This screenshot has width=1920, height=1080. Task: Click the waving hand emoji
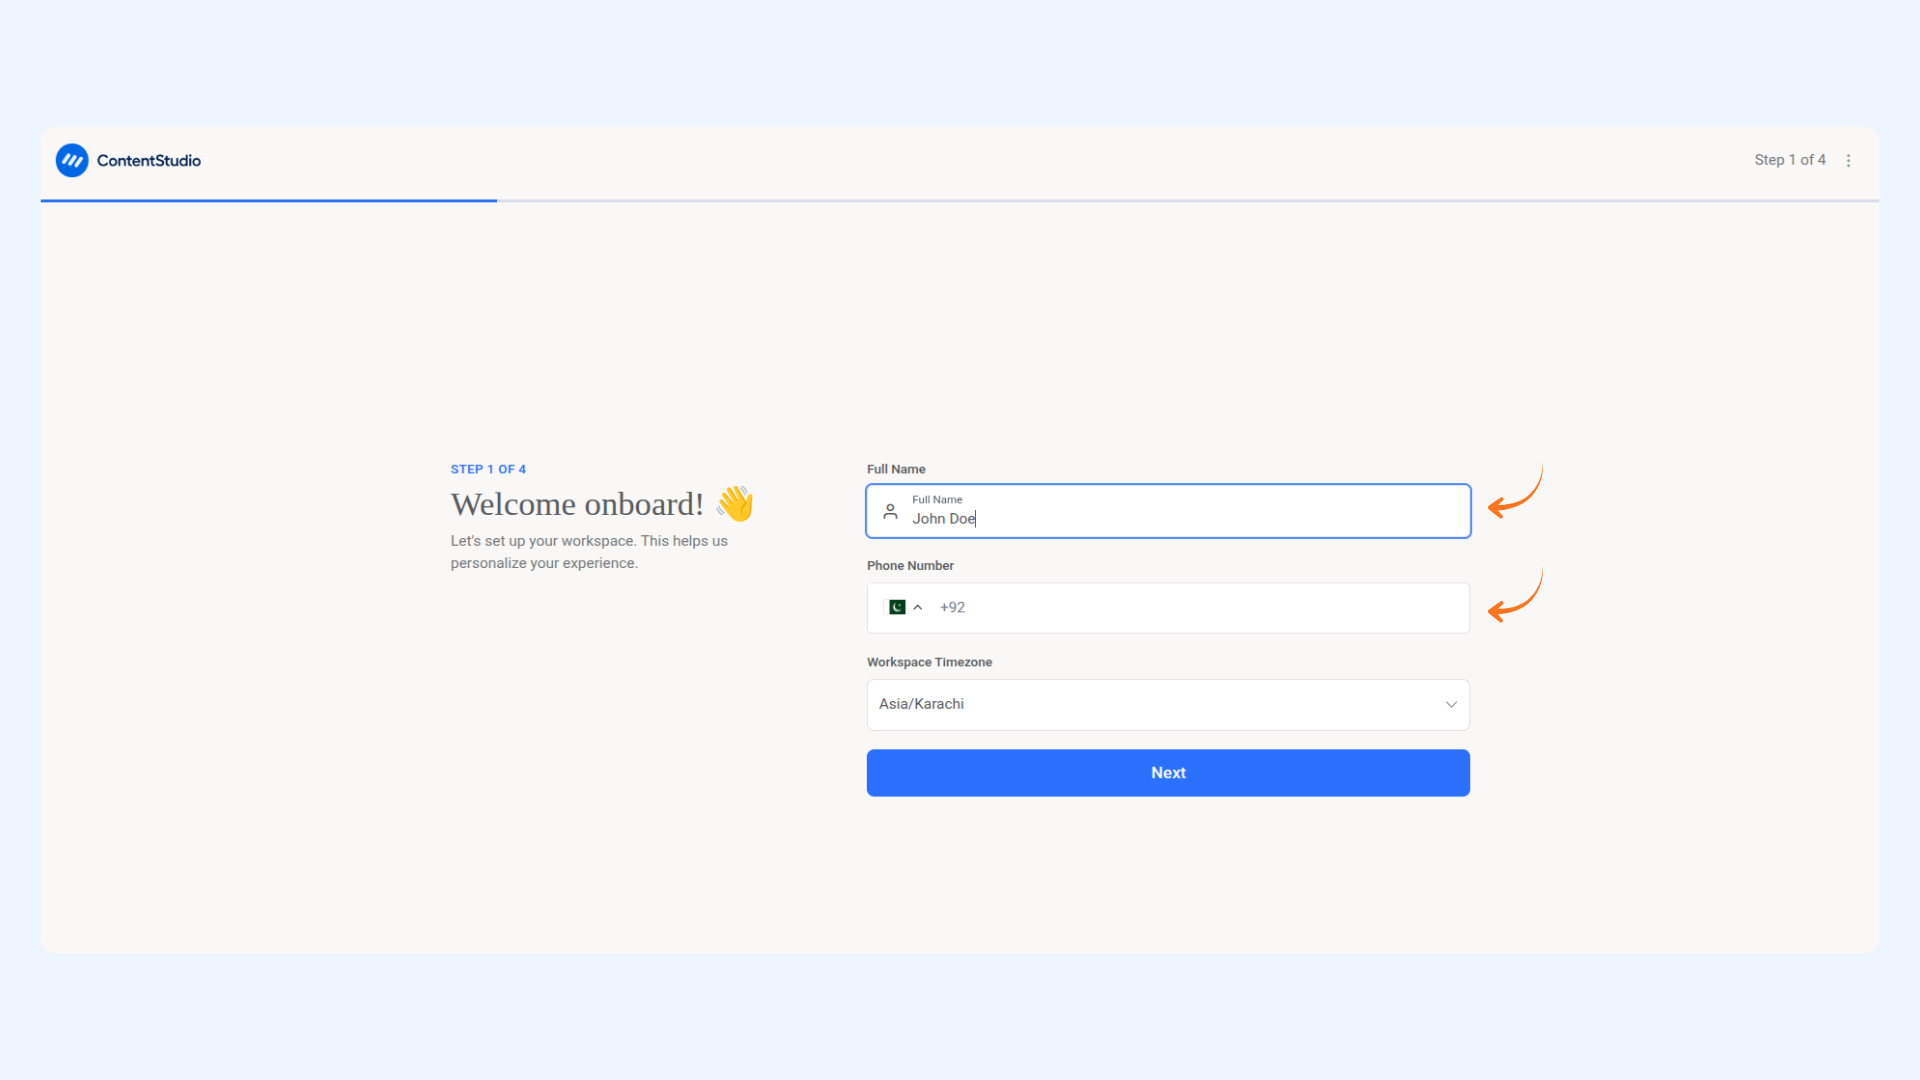click(x=735, y=503)
